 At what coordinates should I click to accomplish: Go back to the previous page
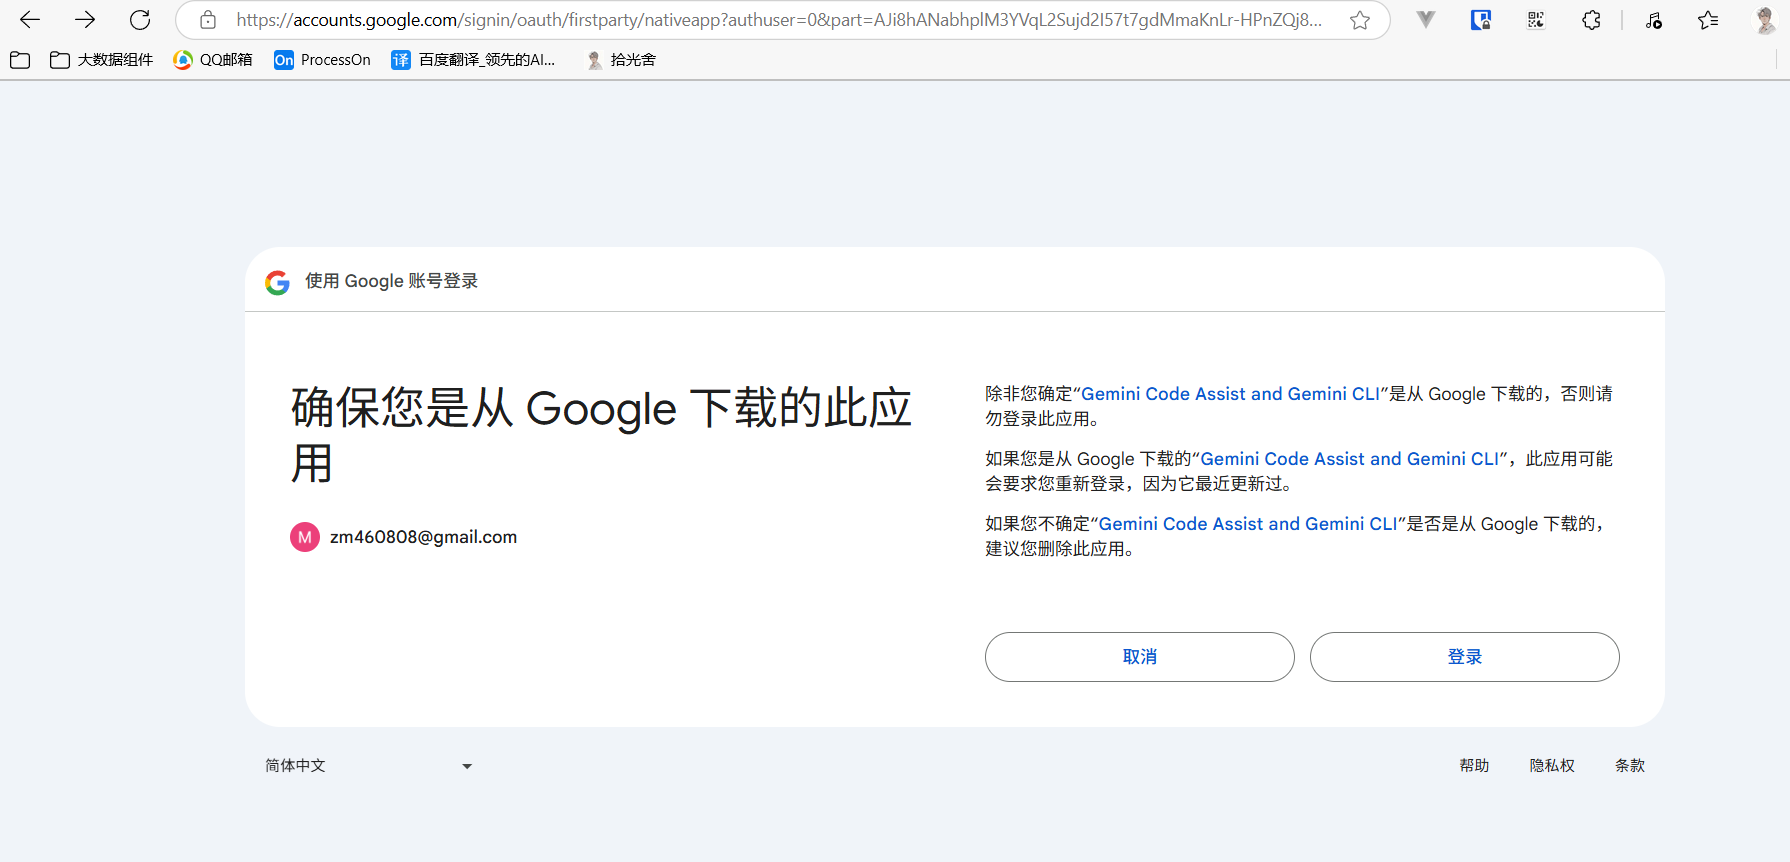tap(30, 20)
